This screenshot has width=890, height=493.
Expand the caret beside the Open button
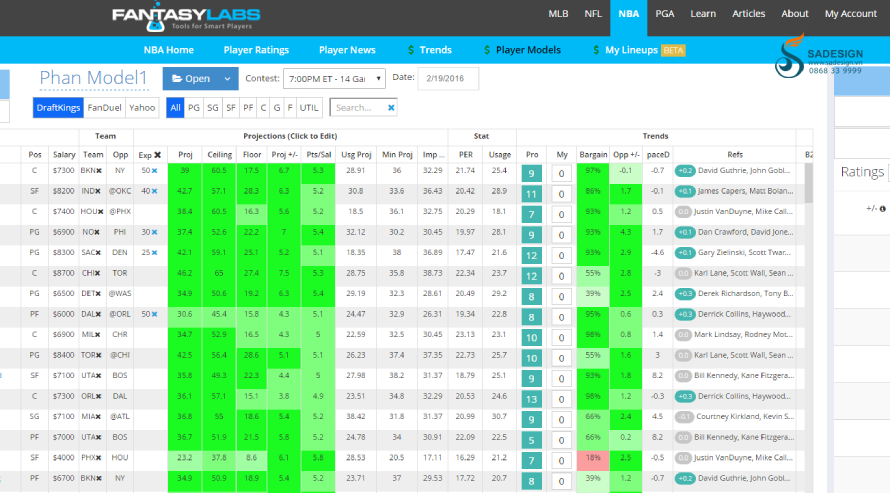coord(227,79)
